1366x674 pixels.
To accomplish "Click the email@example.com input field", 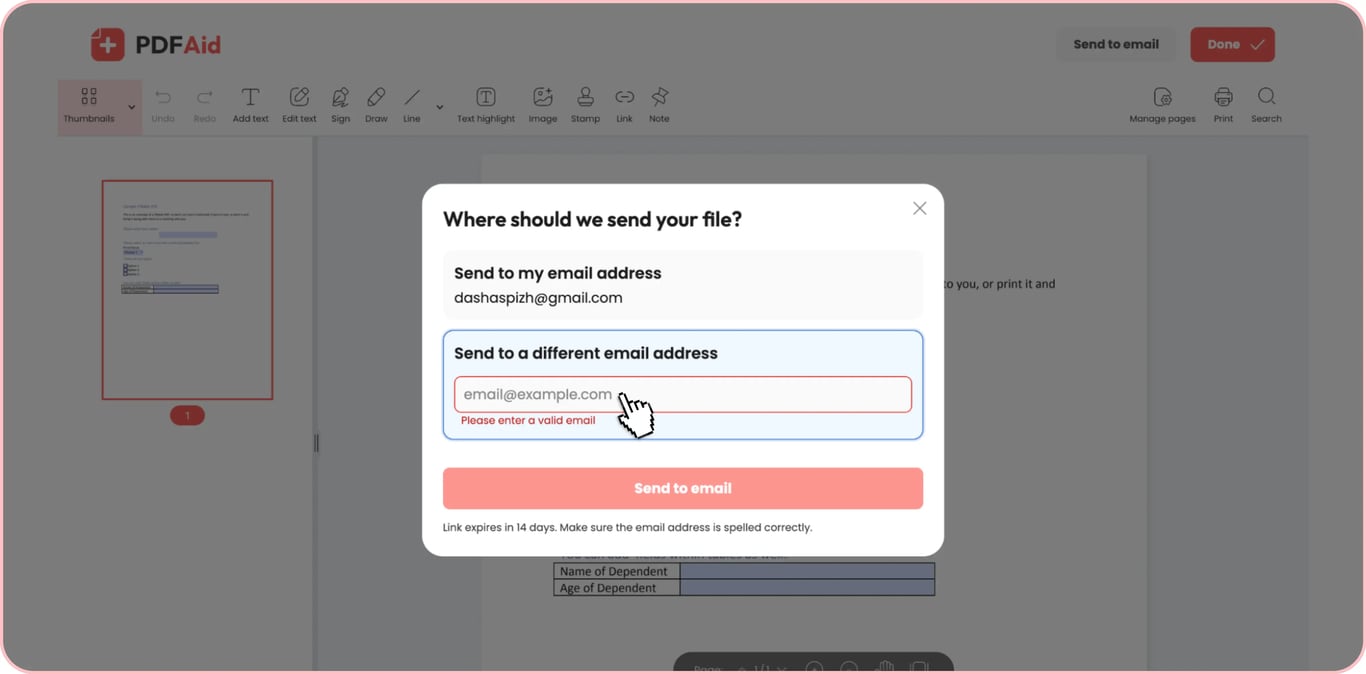I will [683, 394].
